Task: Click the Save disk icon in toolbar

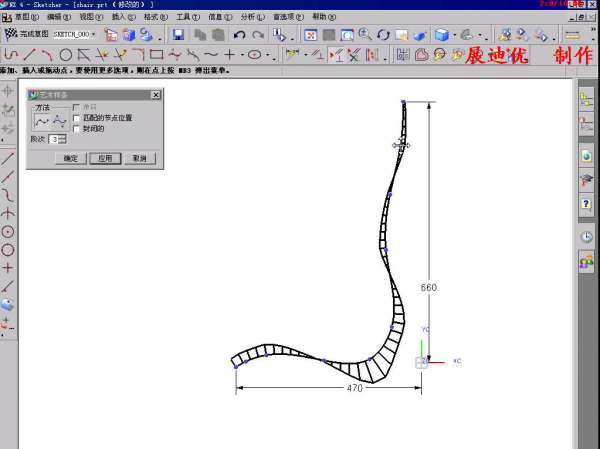Action: (x=178, y=35)
